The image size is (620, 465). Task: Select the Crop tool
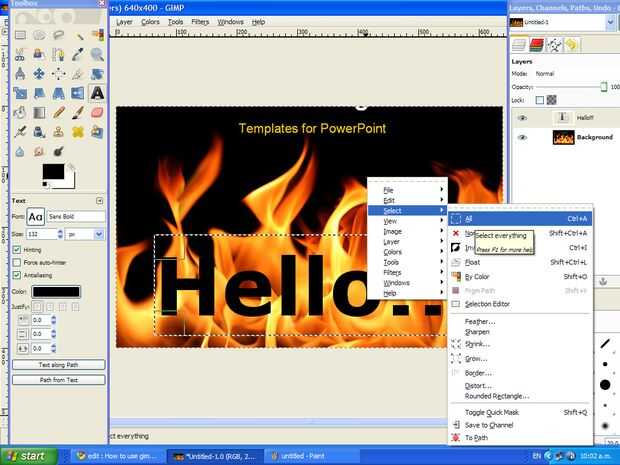pyautogui.click(x=78, y=74)
